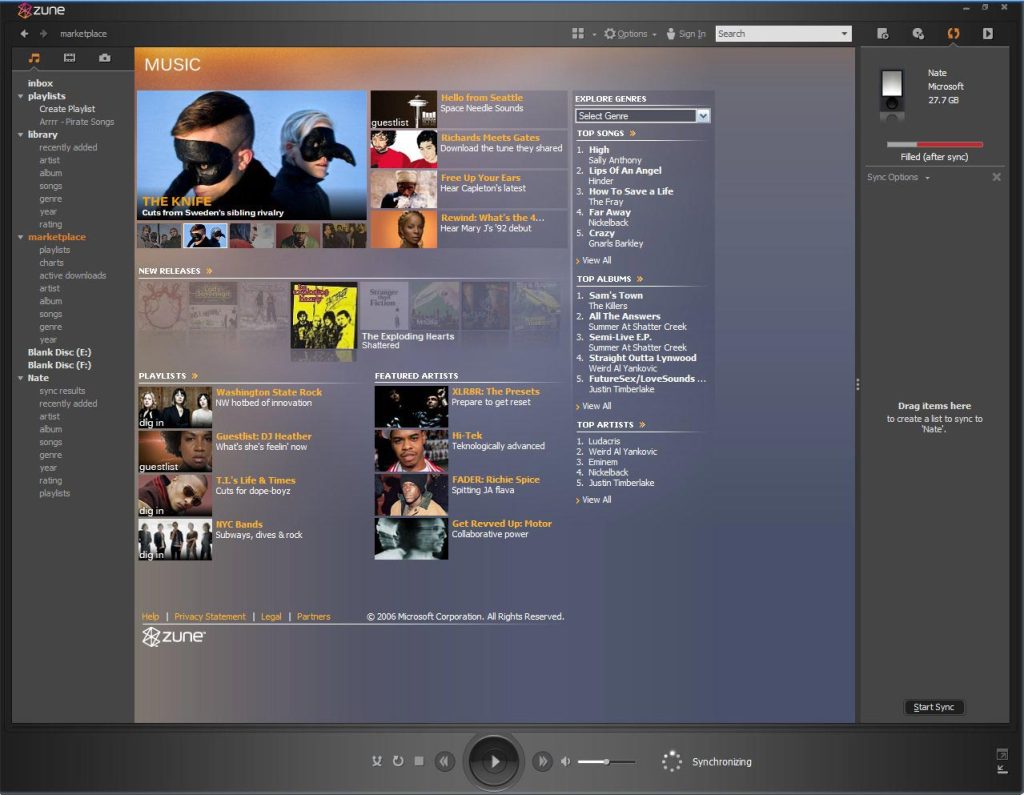Open Hi-Tek featured artist thumbnail
Viewport: 1024px width, 795px height.
411,451
